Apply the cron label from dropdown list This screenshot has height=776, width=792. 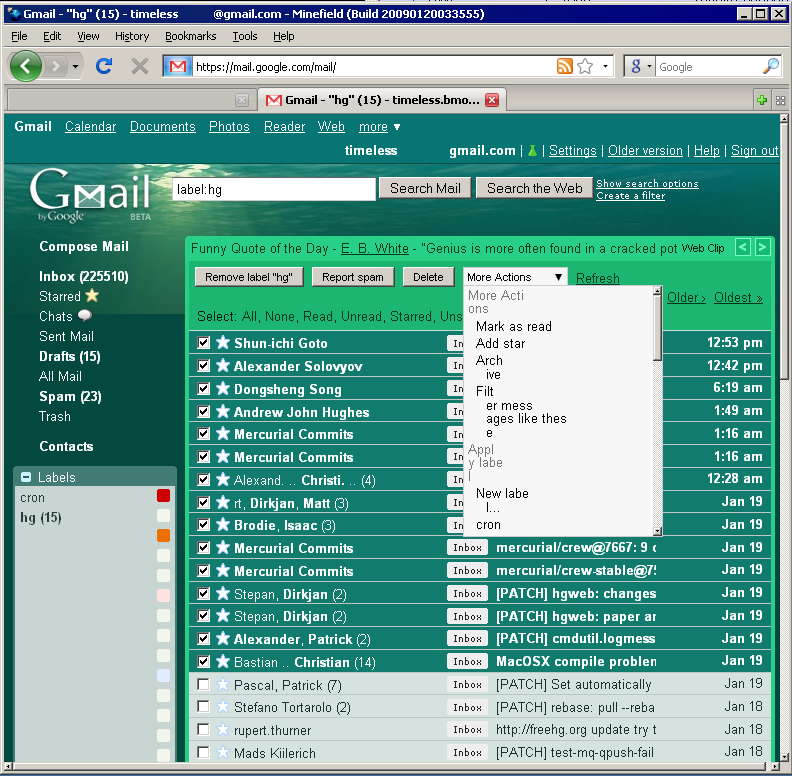point(488,525)
